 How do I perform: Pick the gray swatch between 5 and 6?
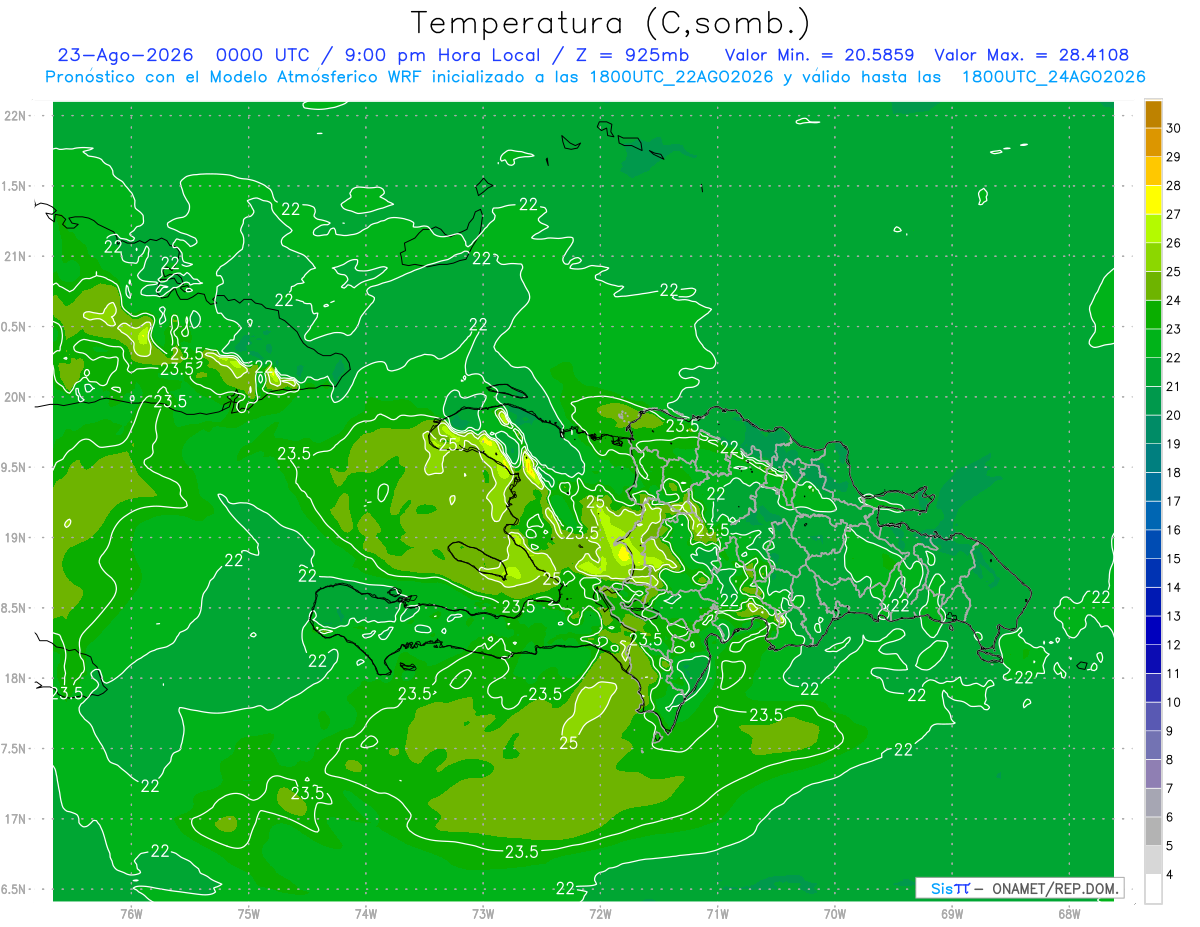click(1153, 832)
